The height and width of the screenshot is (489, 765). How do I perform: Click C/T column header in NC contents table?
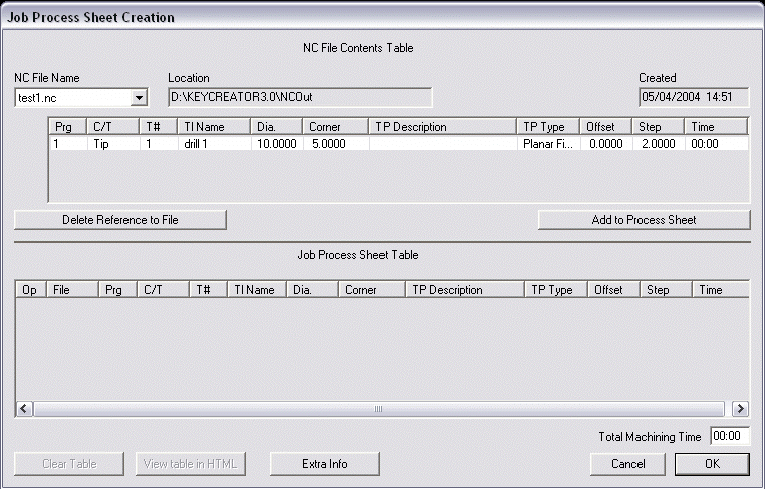[113, 127]
